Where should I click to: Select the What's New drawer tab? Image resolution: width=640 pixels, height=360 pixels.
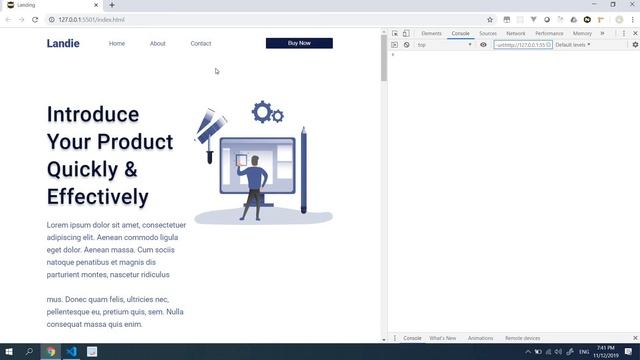pyautogui.click(x=442, y=338)
